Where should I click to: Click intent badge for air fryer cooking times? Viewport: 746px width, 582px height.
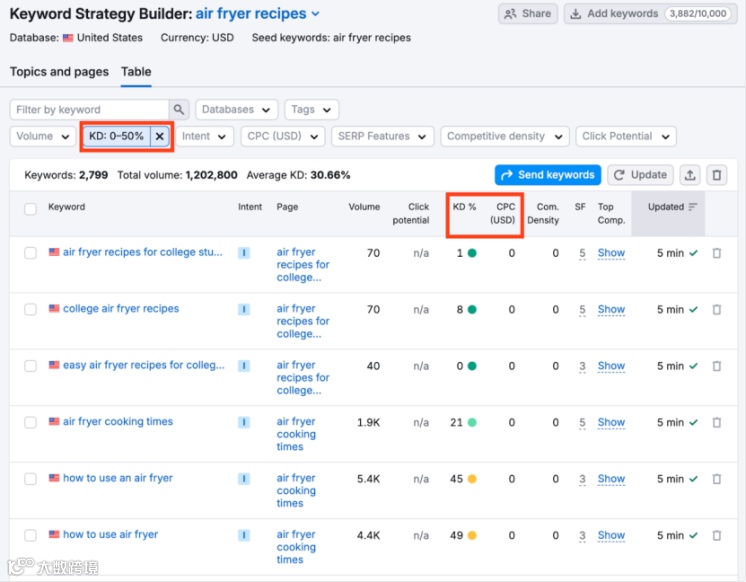(x=244, y=423)
